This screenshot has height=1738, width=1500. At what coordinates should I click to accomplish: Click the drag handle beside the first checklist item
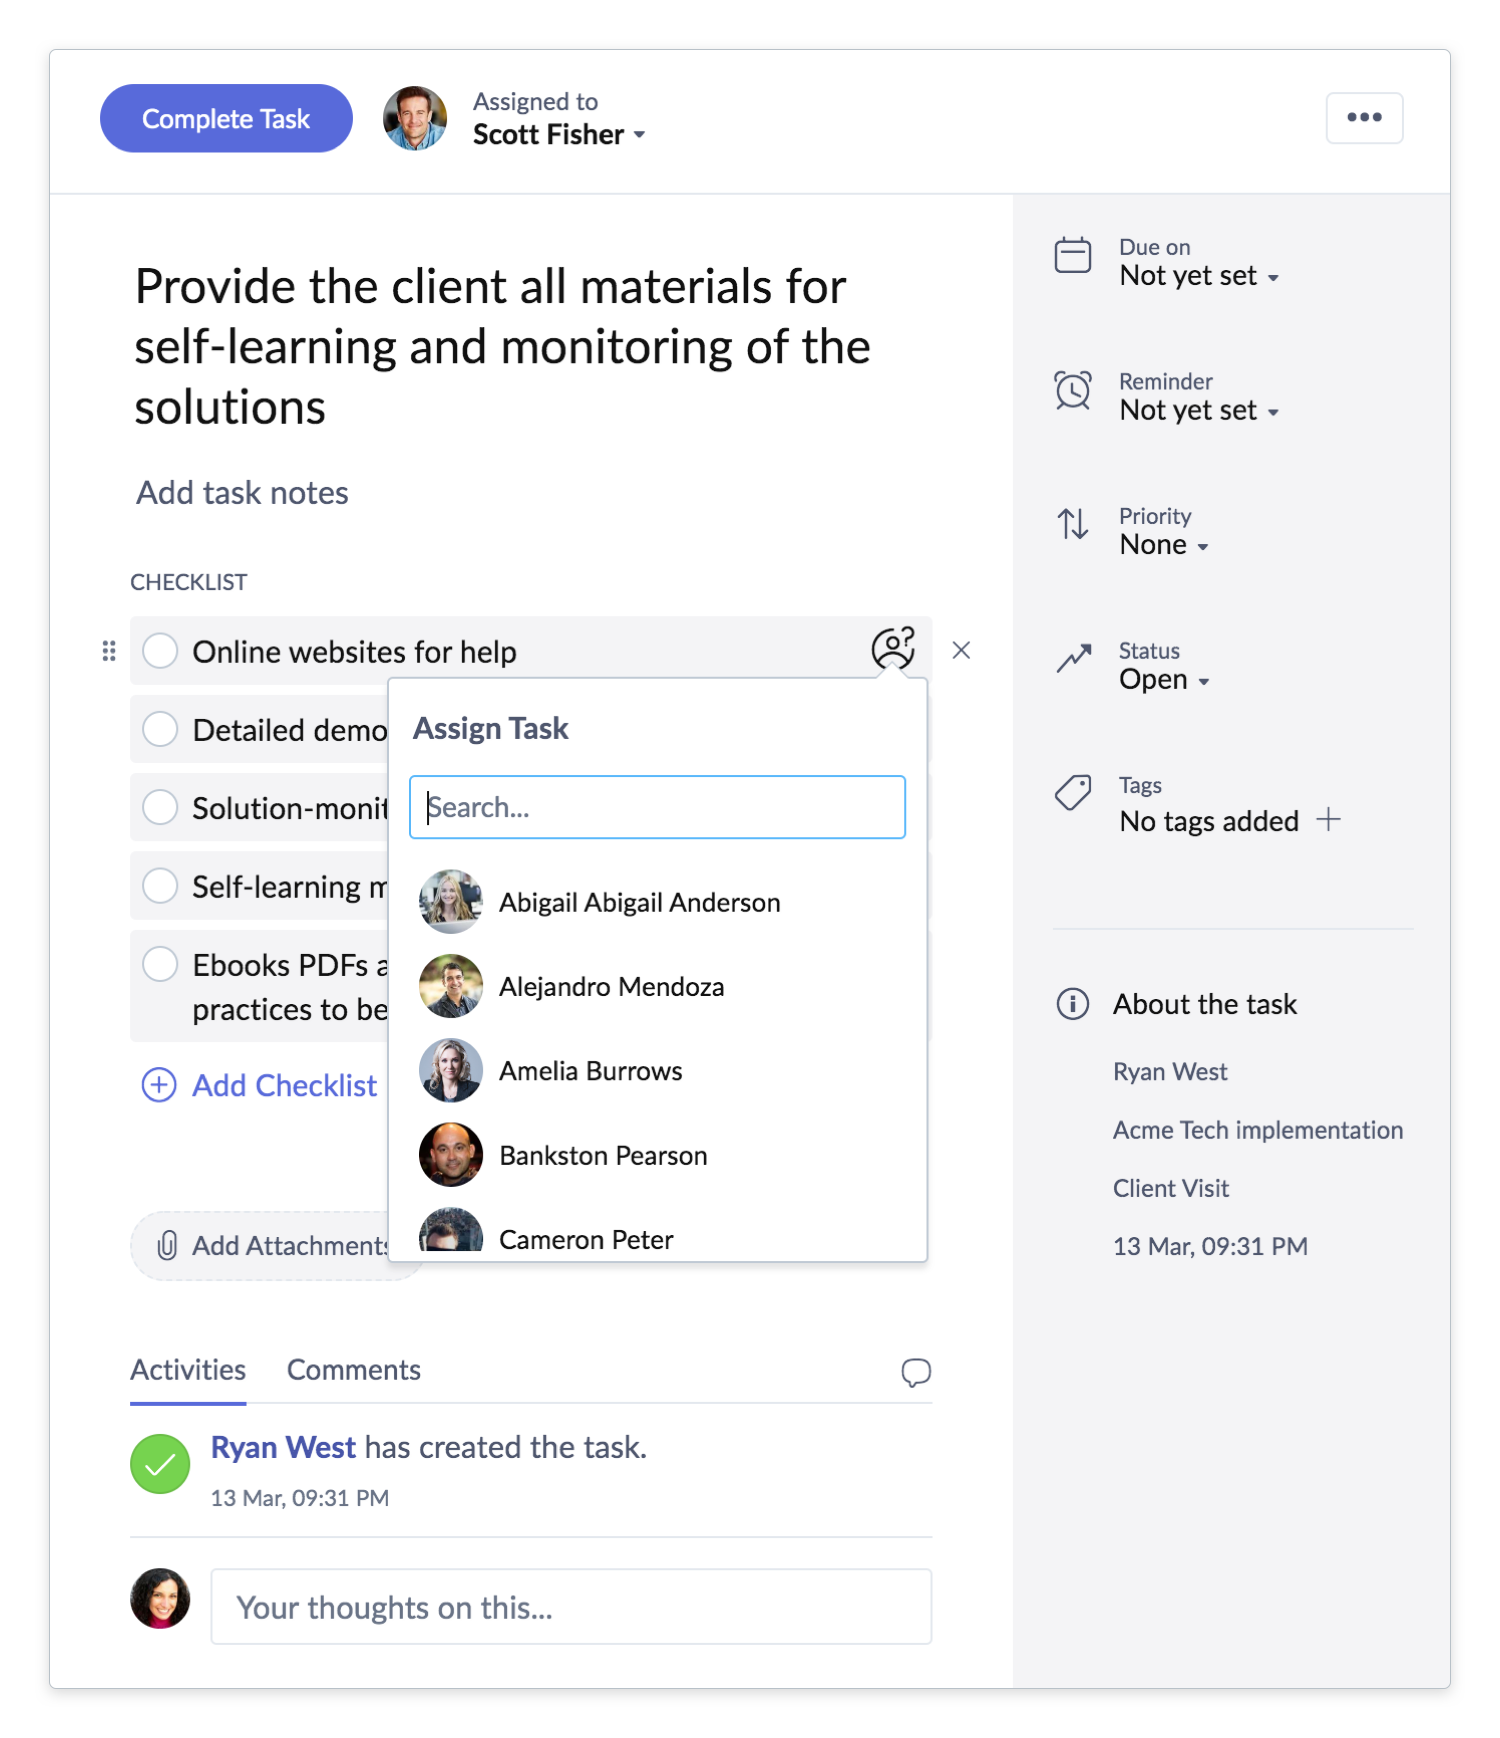(109, 652)
